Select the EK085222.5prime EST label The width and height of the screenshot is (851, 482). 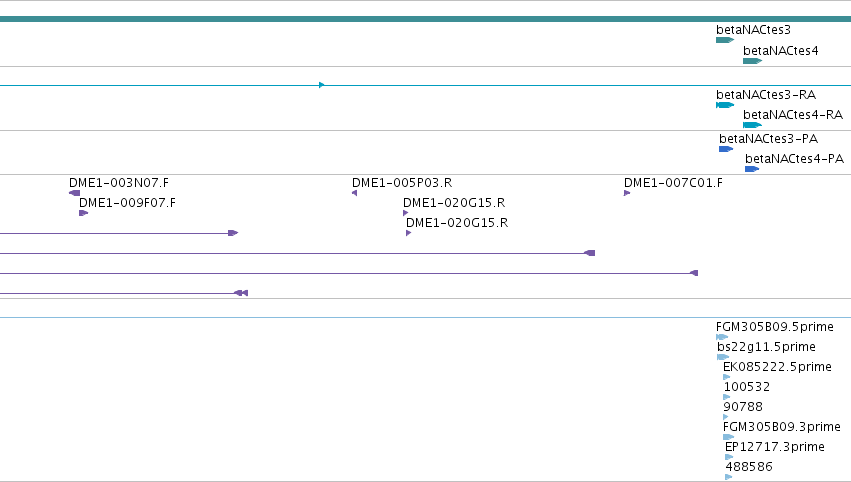point(777,367)
